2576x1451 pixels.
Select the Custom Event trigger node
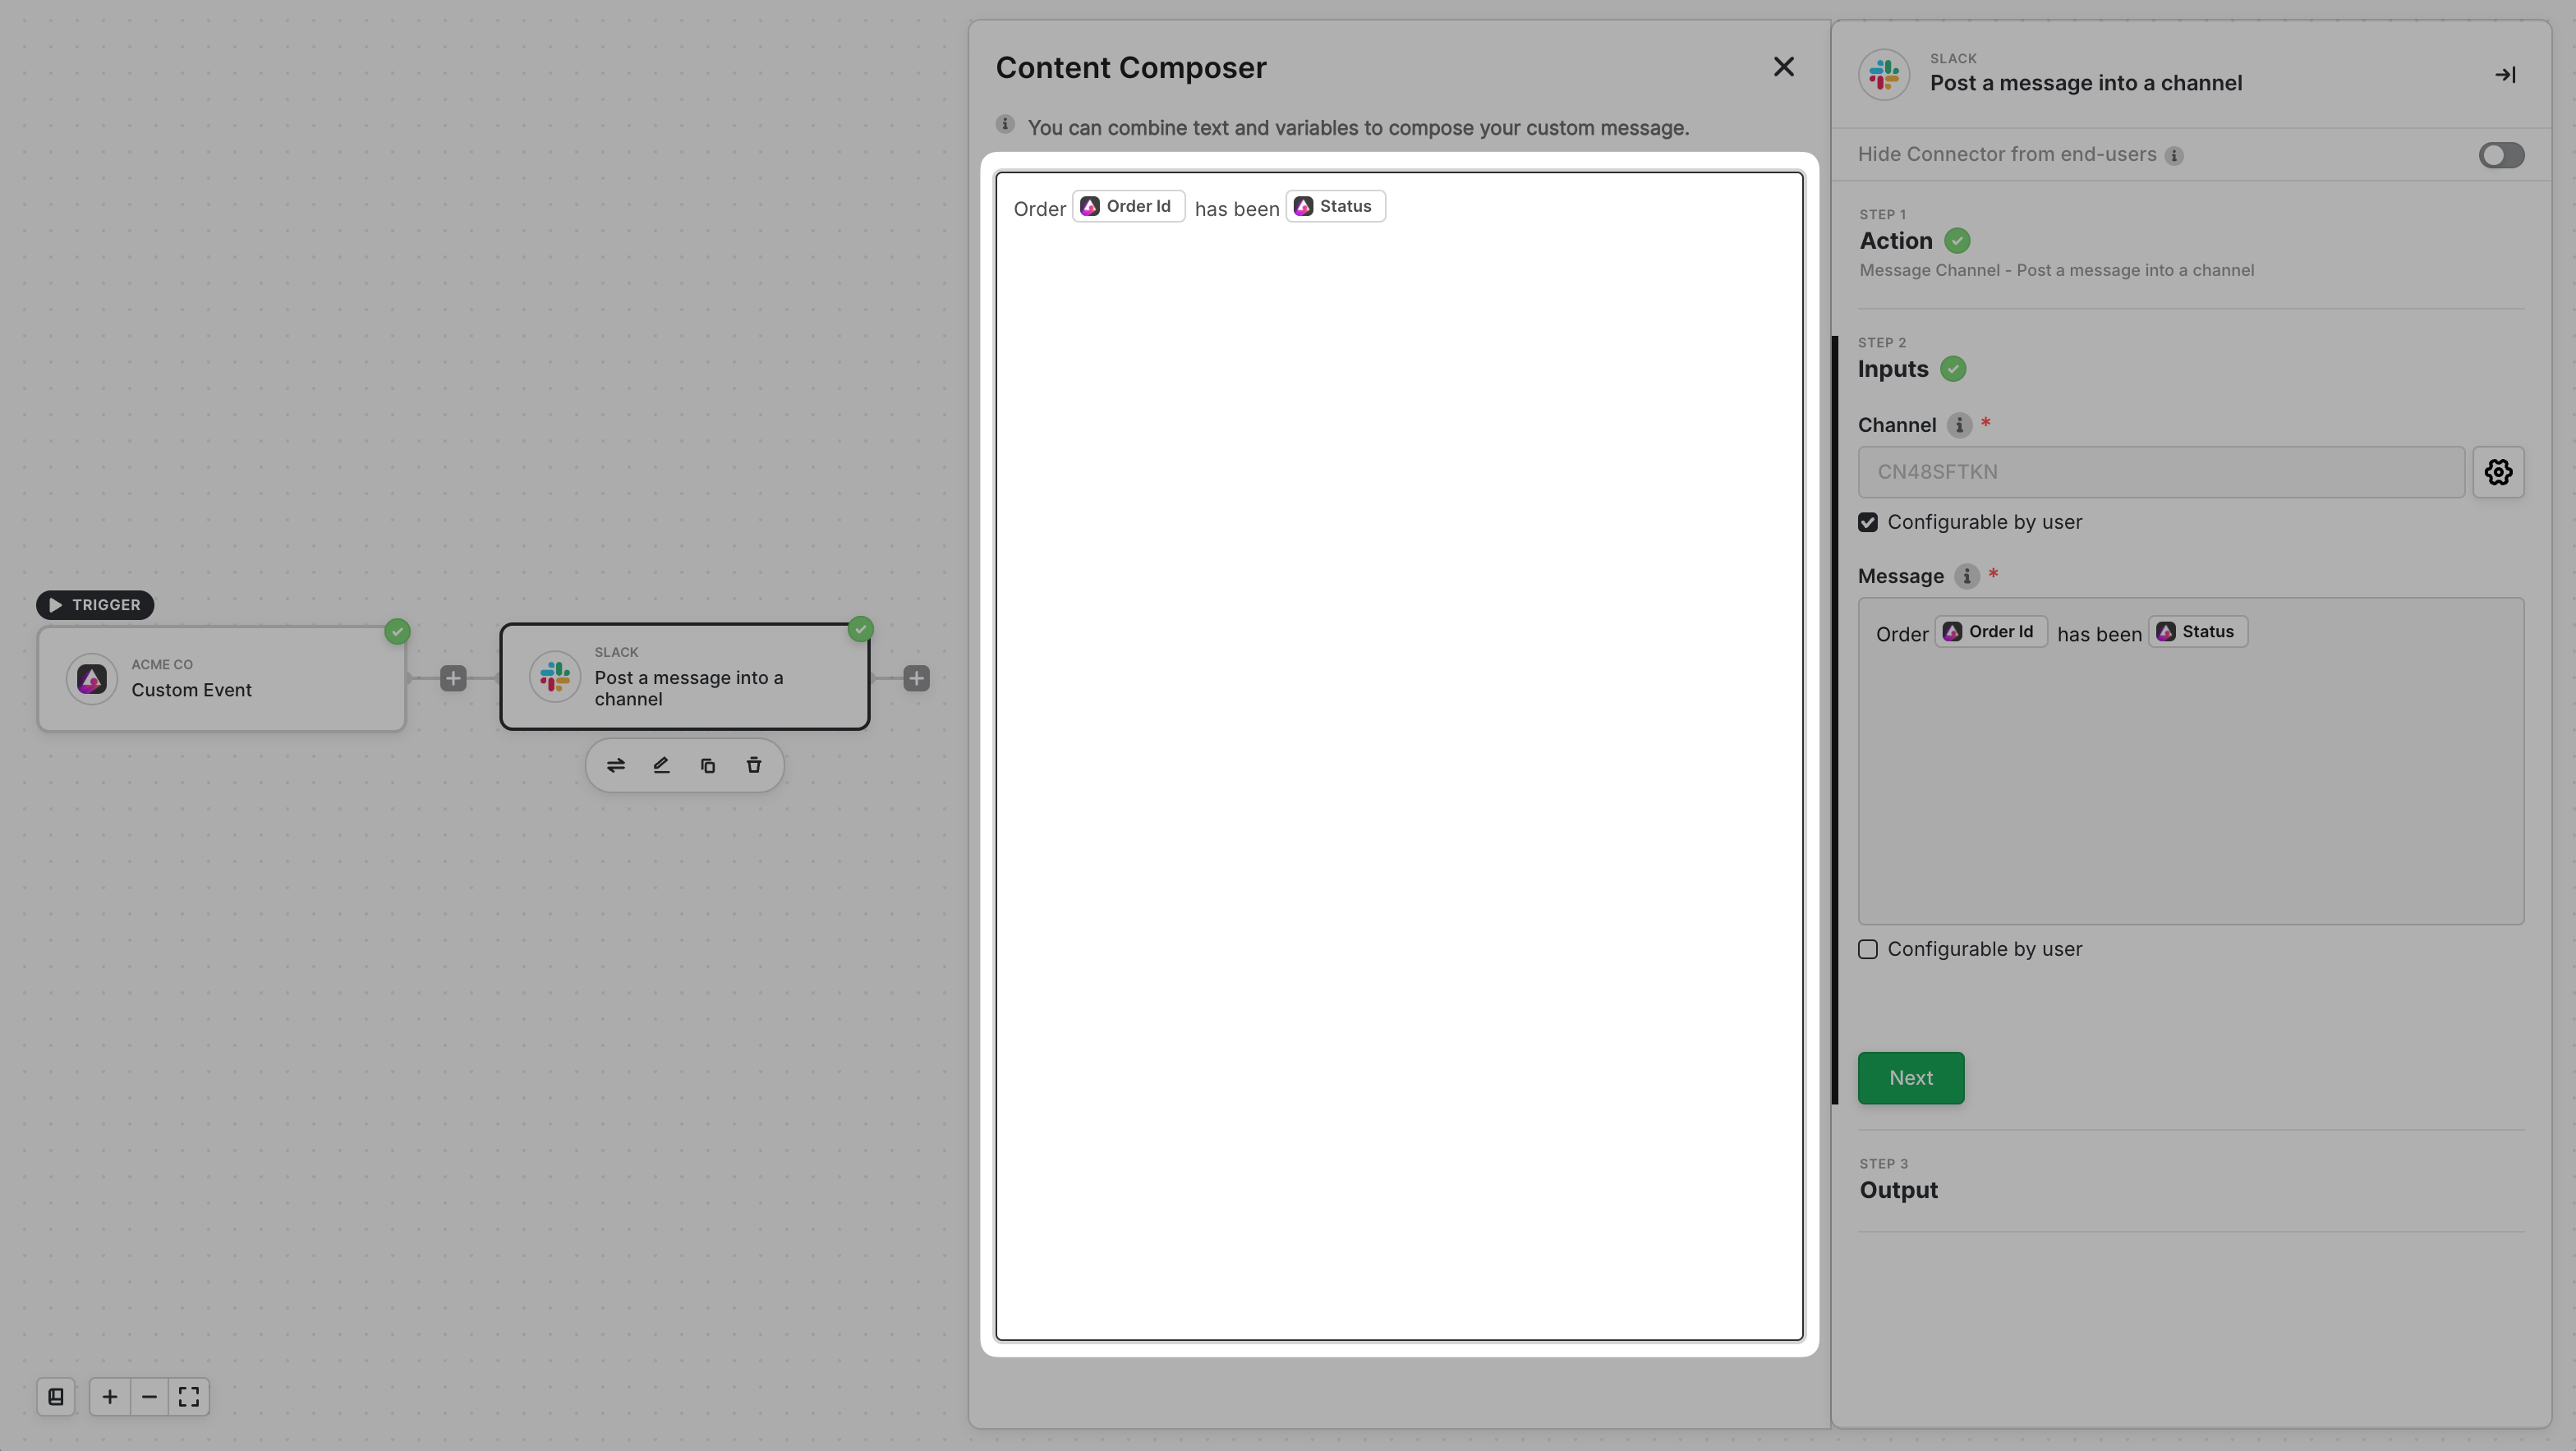coord(222,679)
